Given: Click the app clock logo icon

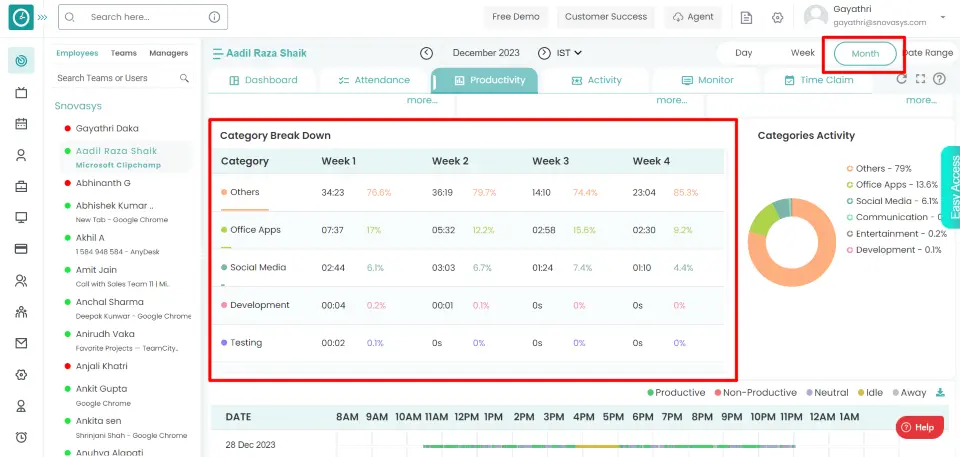Looking at the screenshot, I should coord(21,17).
